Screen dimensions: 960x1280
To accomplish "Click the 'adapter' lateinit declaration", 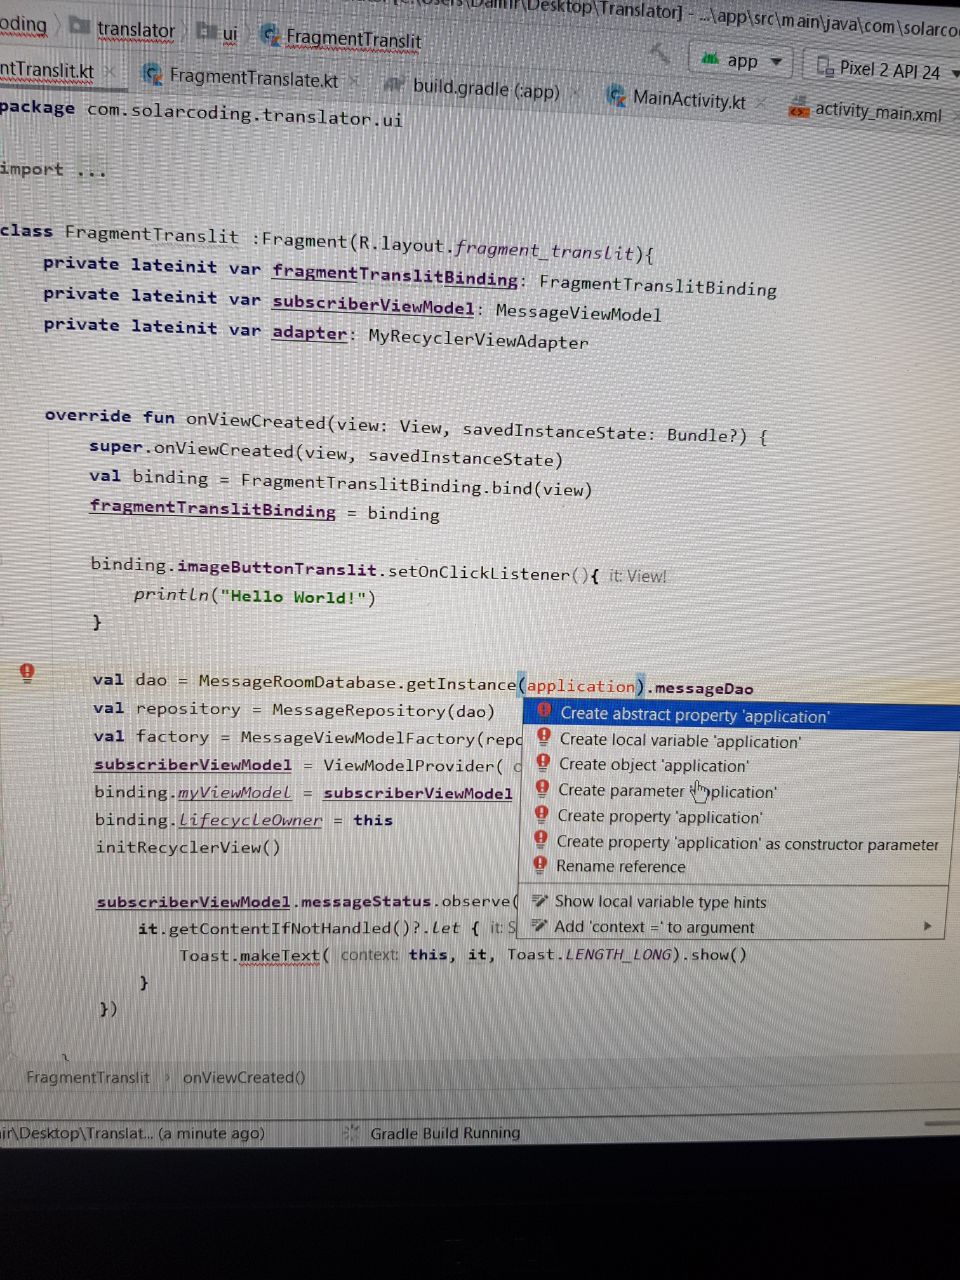I will [310, 333].
